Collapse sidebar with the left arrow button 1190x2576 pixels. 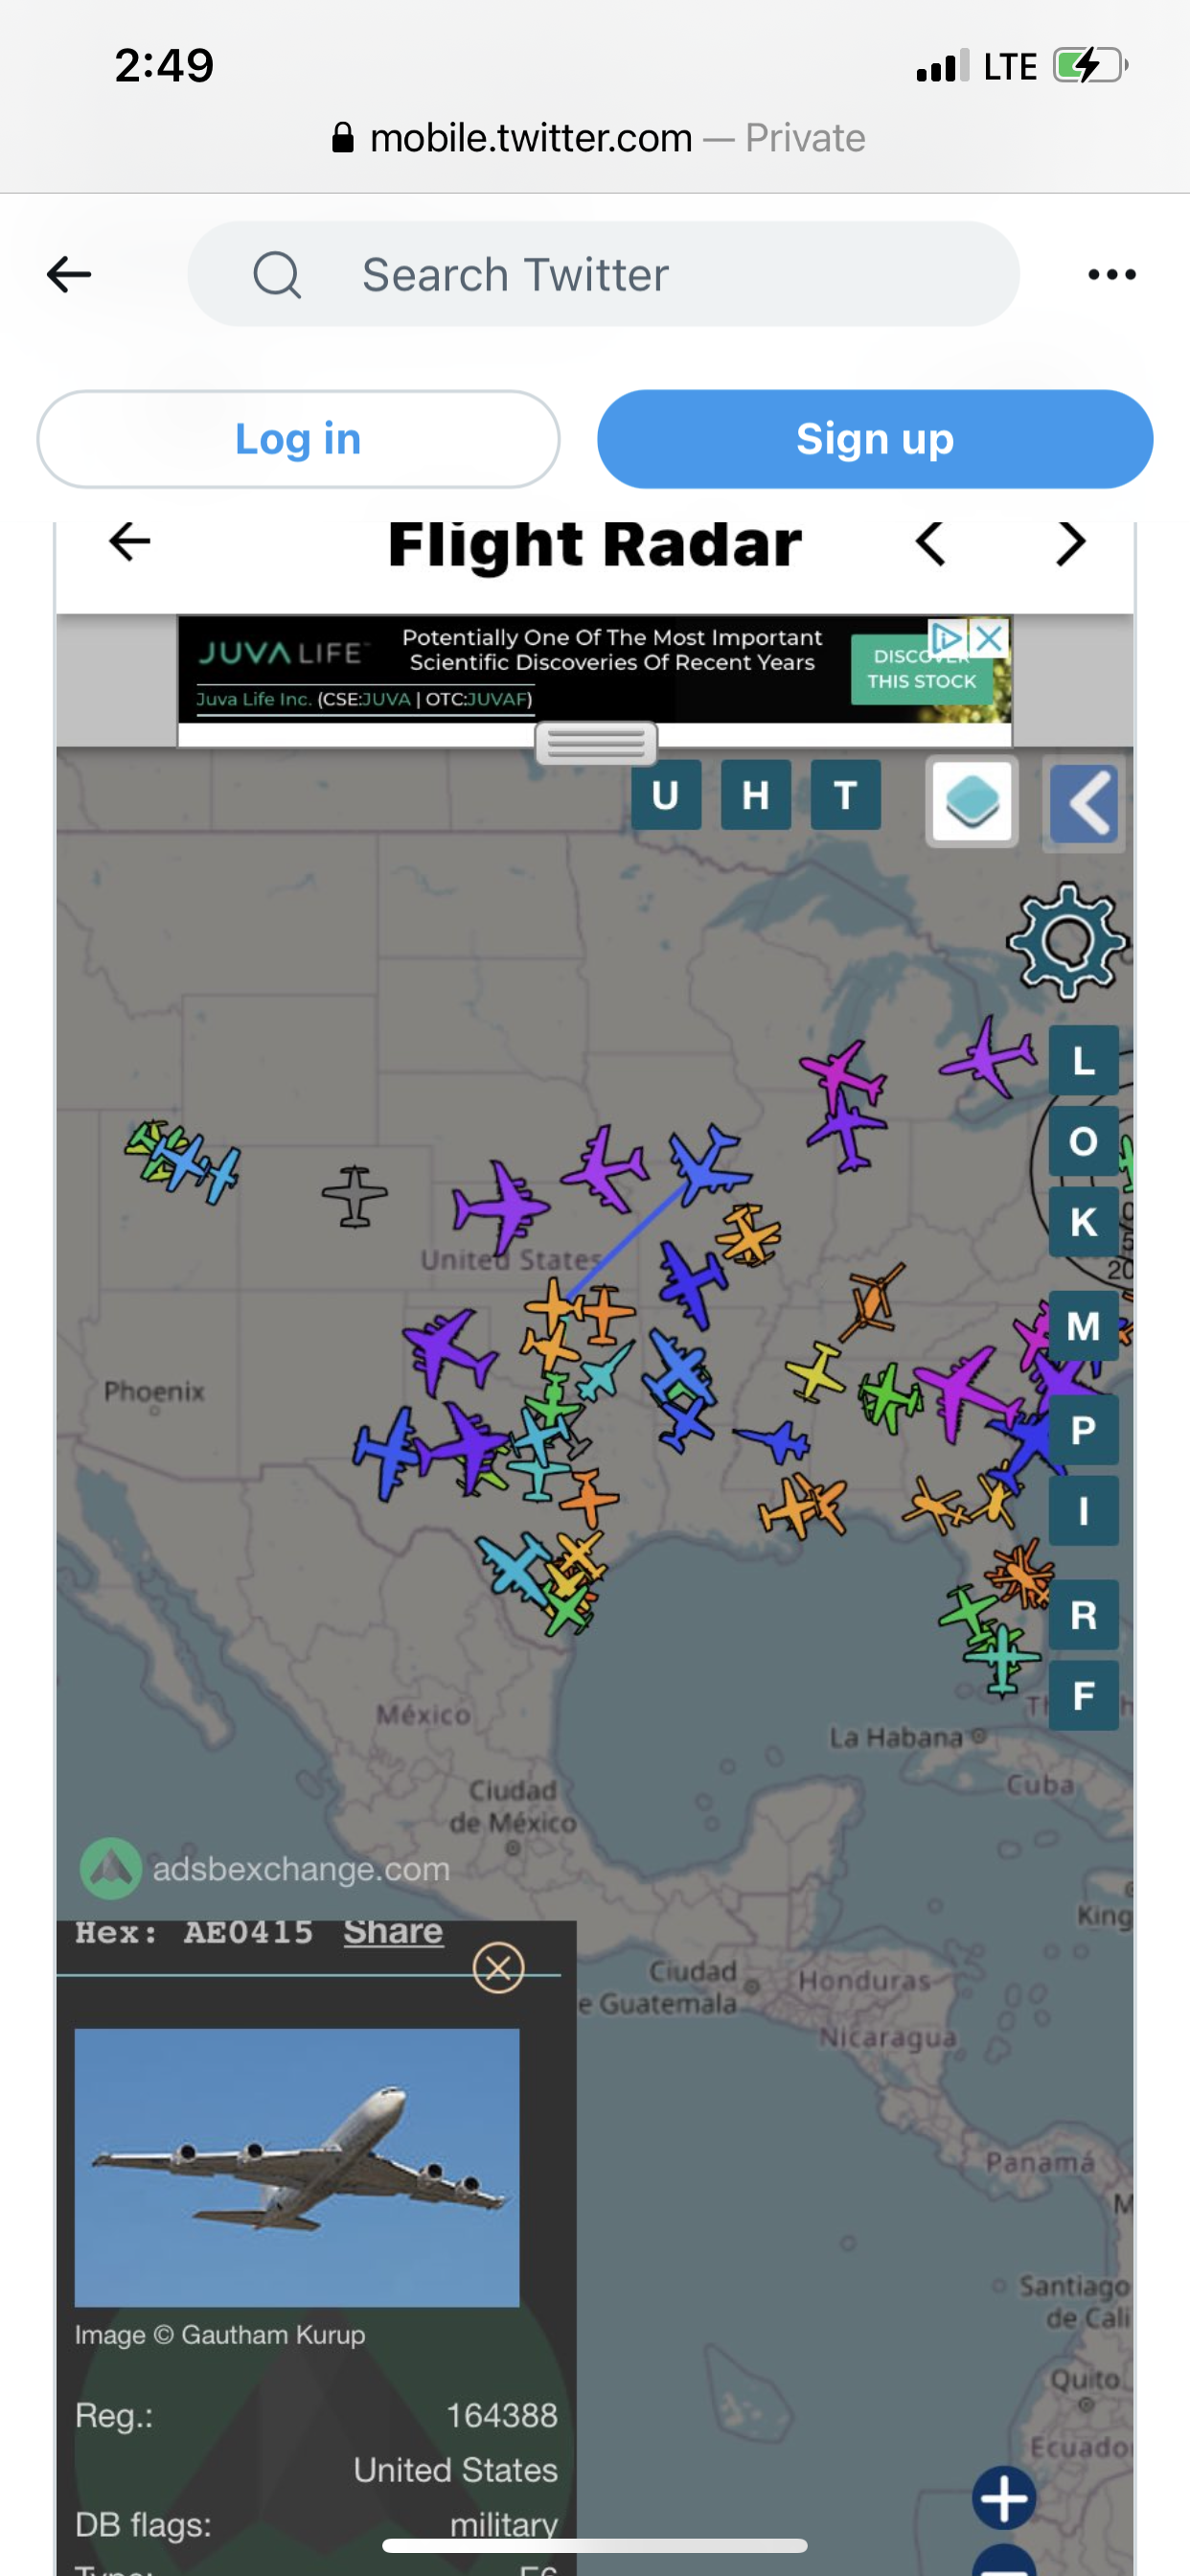pyautogui.click(x=1084, y=803)
